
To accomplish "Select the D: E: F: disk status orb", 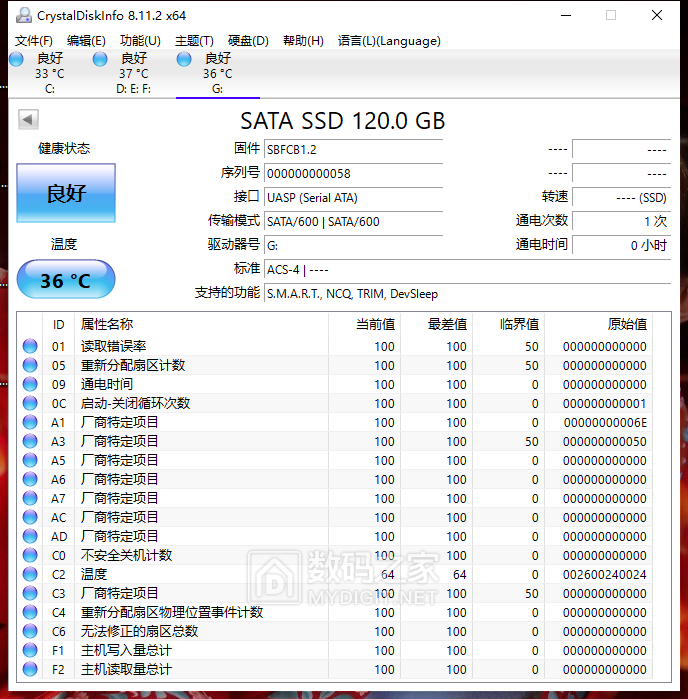I will tap(100, 59).
